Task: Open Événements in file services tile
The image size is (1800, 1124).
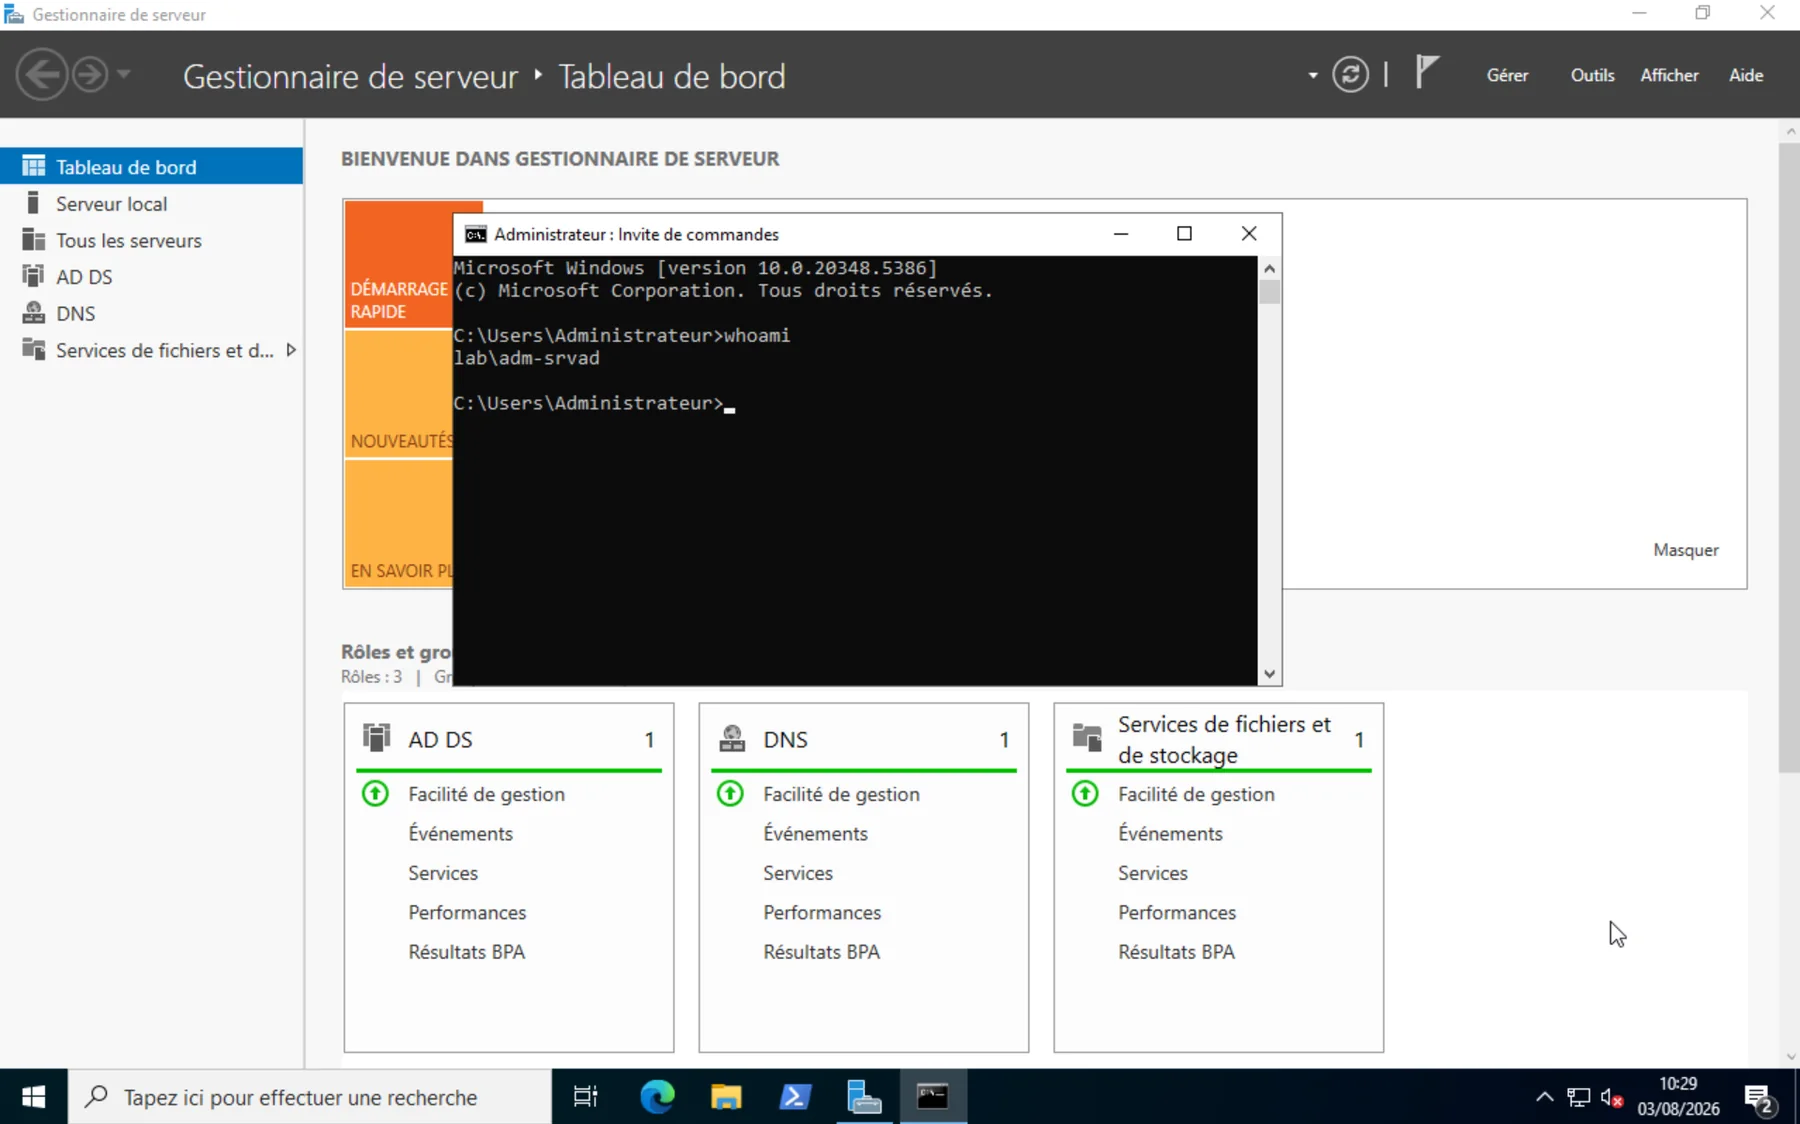Action: click(x=1170, y=833)
